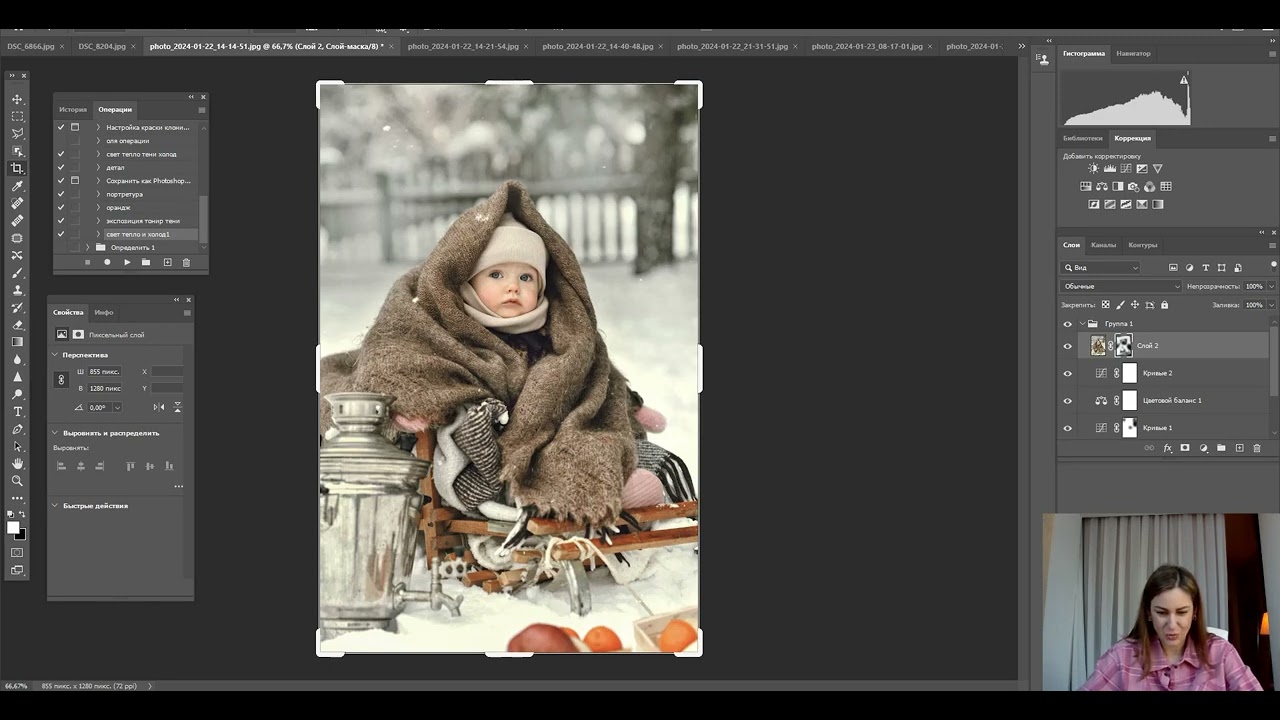Add a Brightness/Contrast adjustment
Image resolution: width=1280 pixels, height=720 pixels.
click(1093, 169)
